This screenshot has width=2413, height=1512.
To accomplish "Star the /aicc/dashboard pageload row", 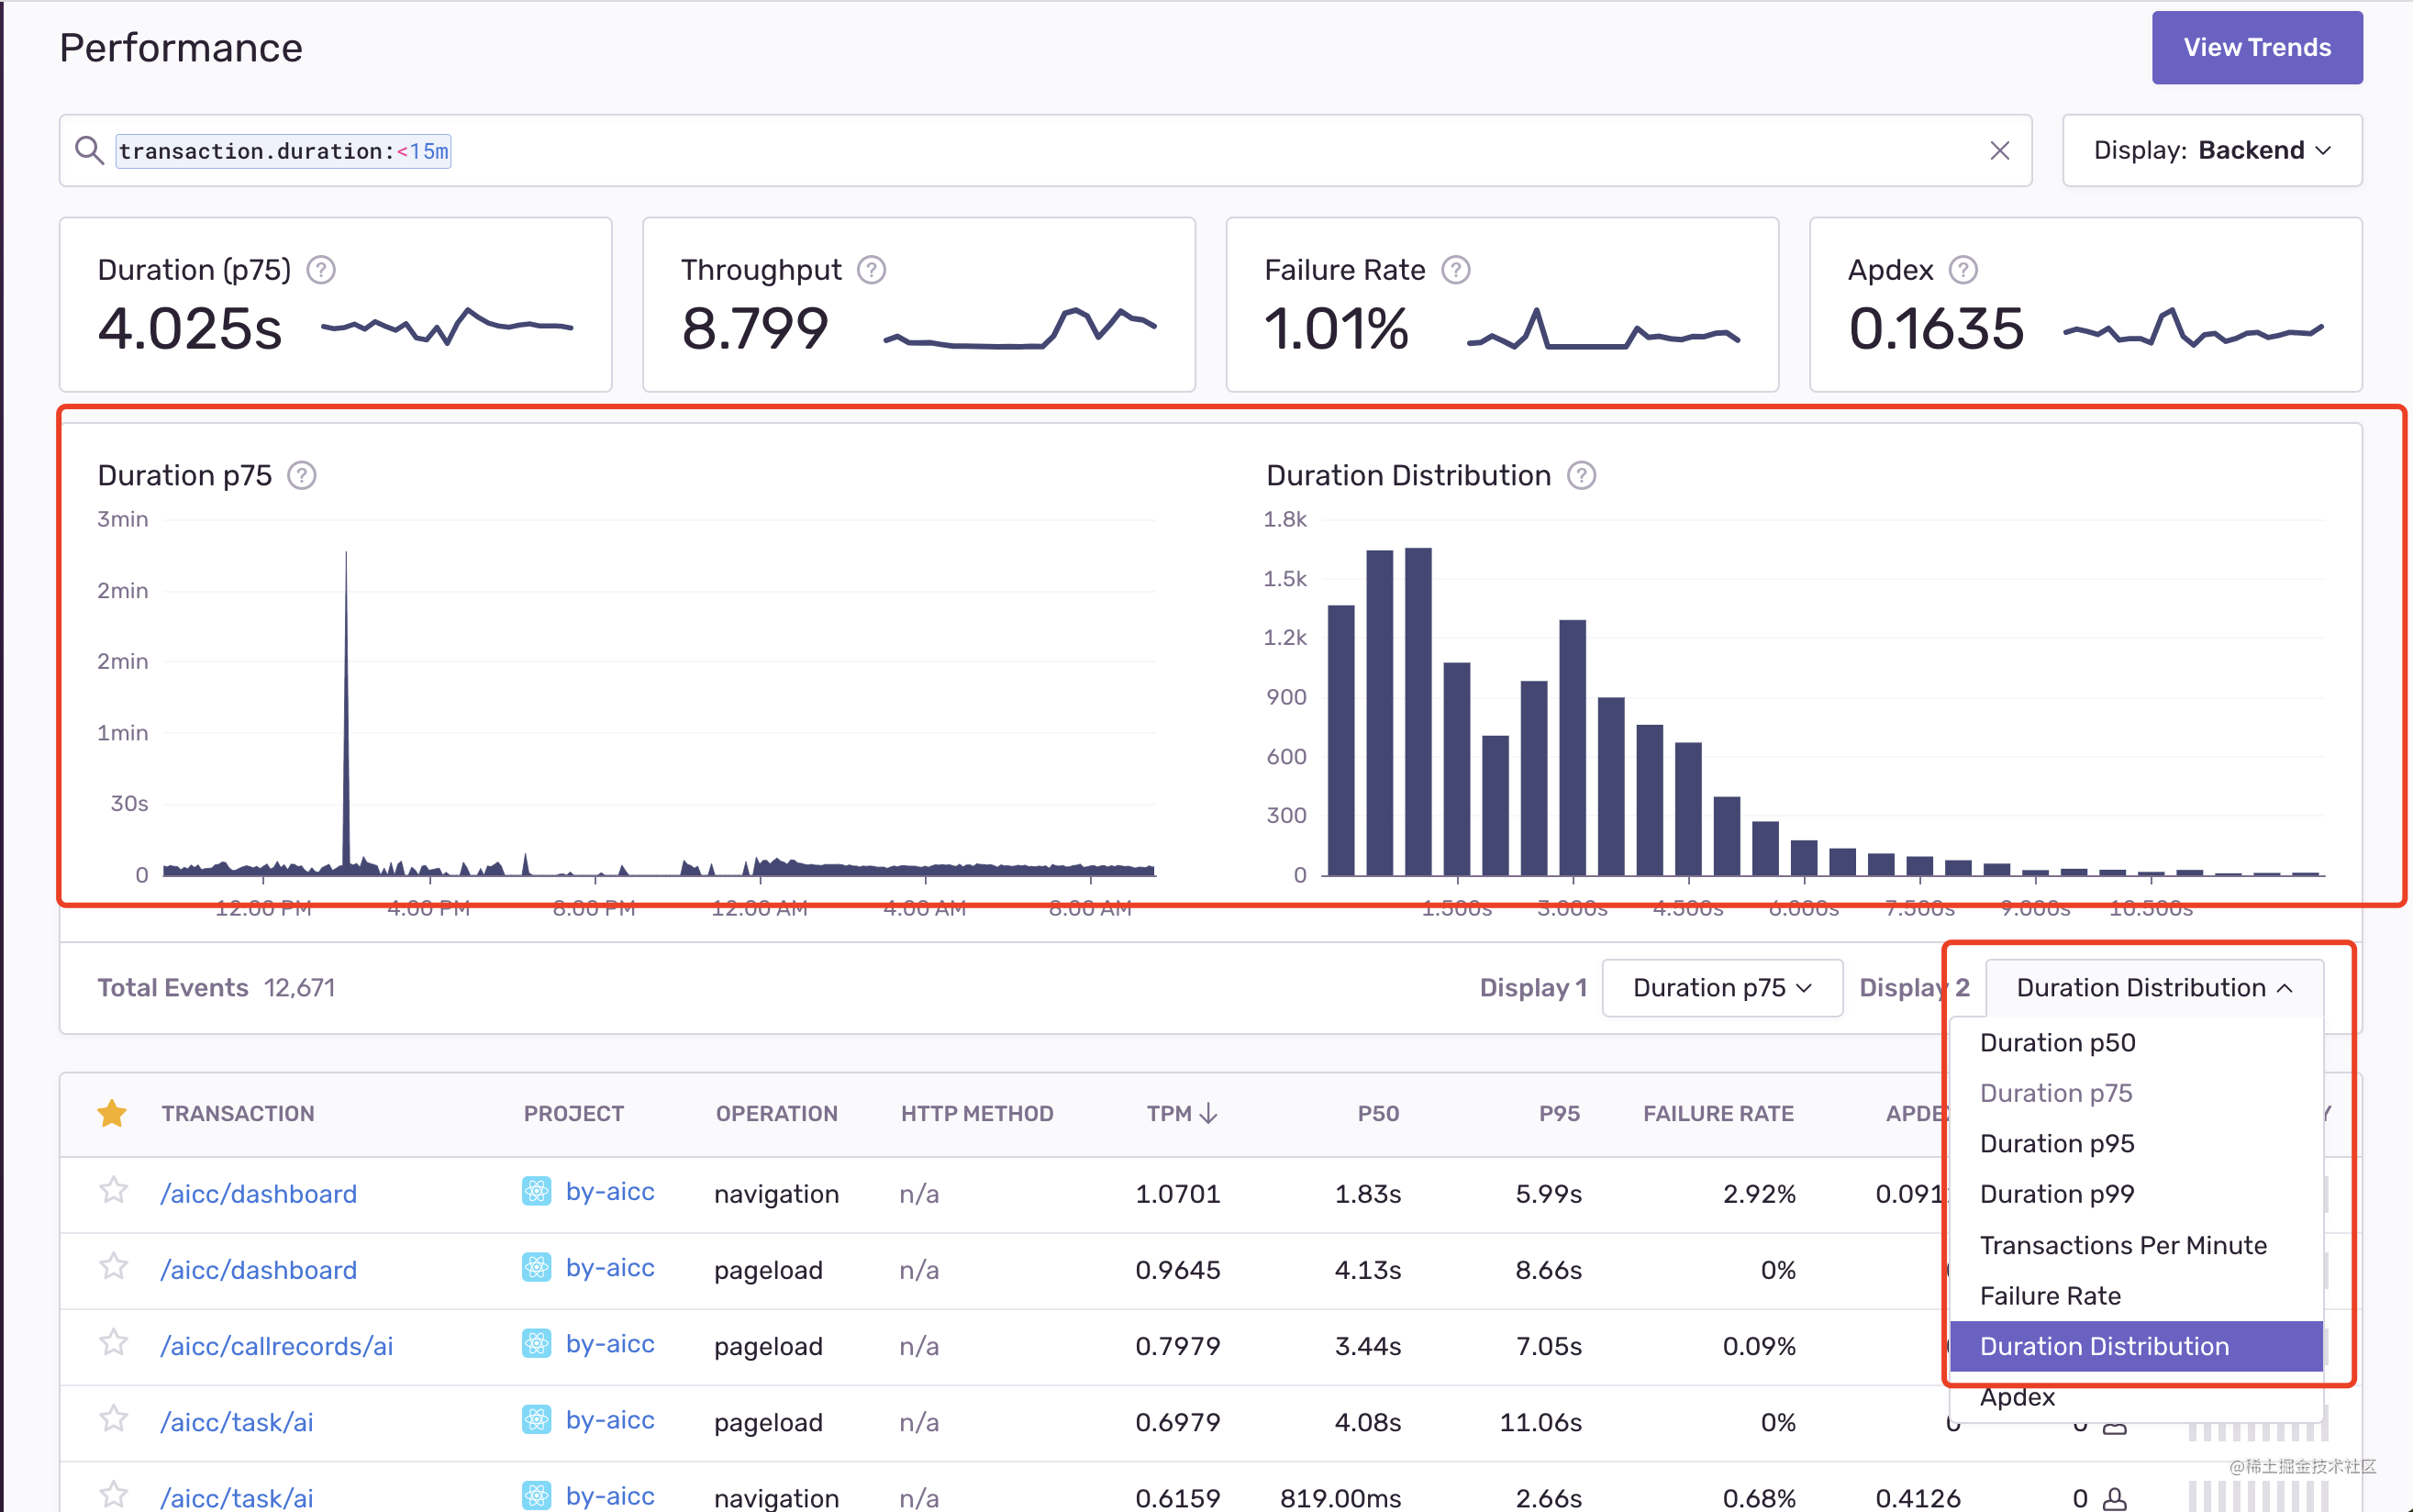I will tap(114, 1266).
